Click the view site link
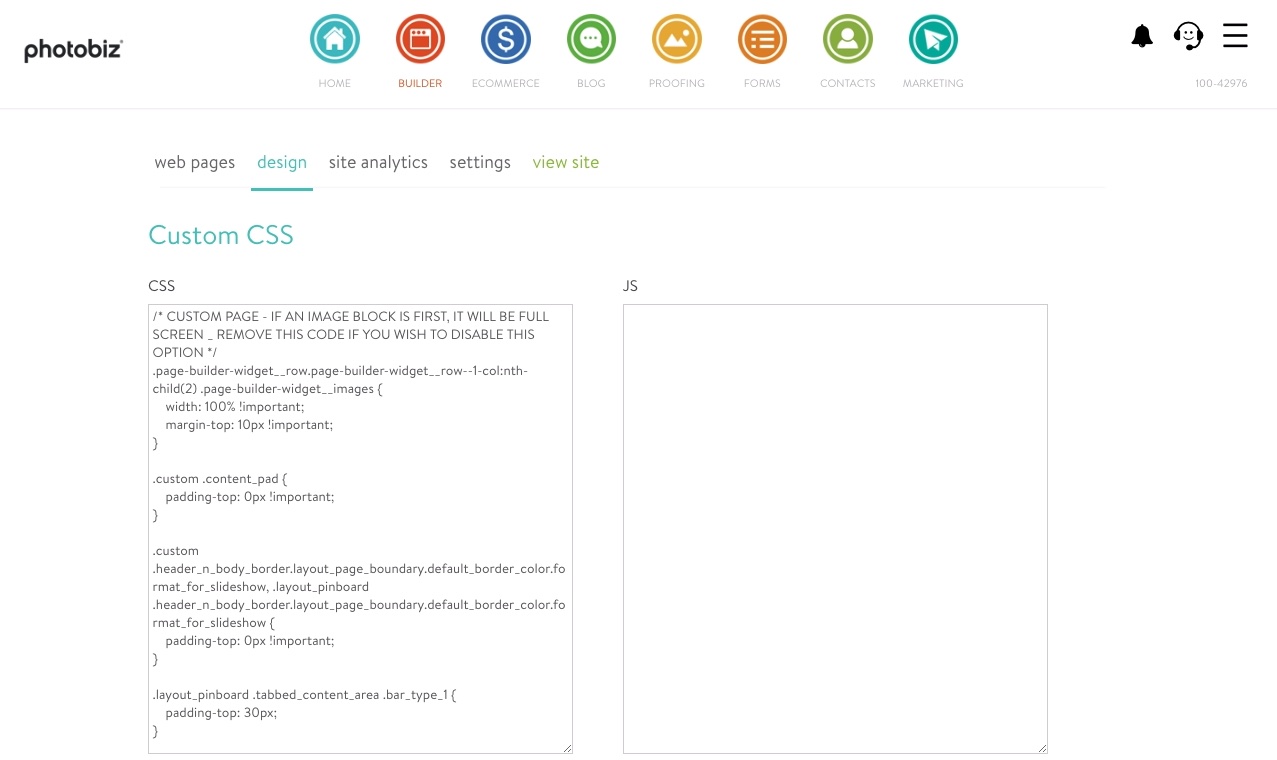1277x760 pixels. pyautogui.click(x=565, y=162)
